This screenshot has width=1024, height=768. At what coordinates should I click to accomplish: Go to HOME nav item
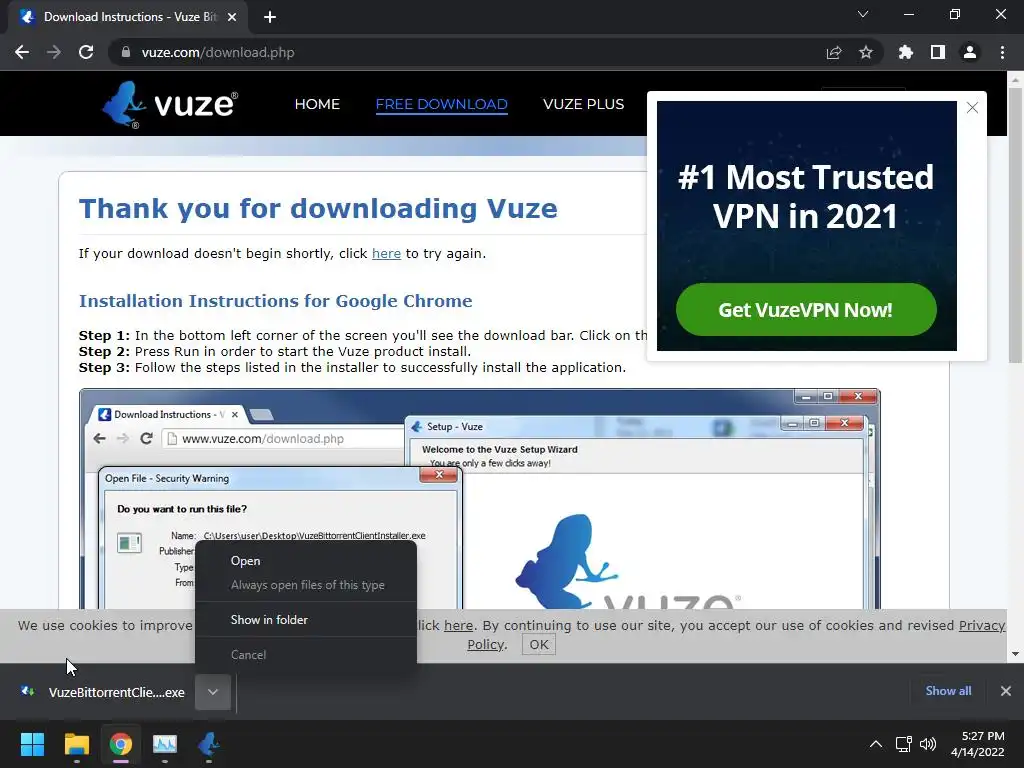[x=317, y=104]
